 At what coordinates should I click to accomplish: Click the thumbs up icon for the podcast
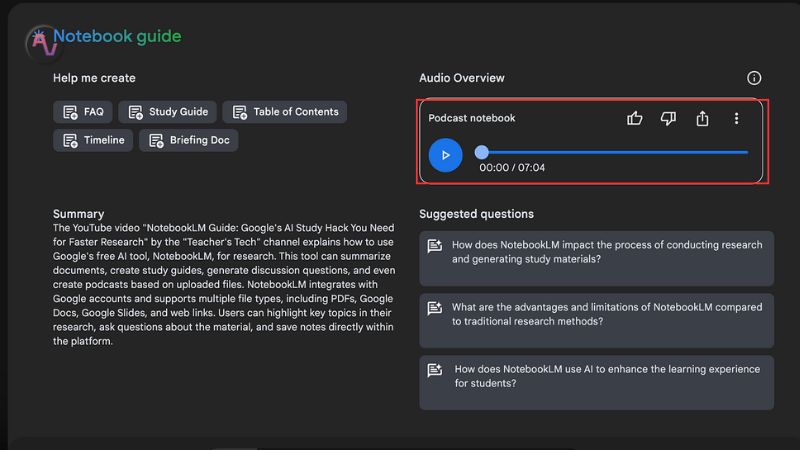coord(634,118)
